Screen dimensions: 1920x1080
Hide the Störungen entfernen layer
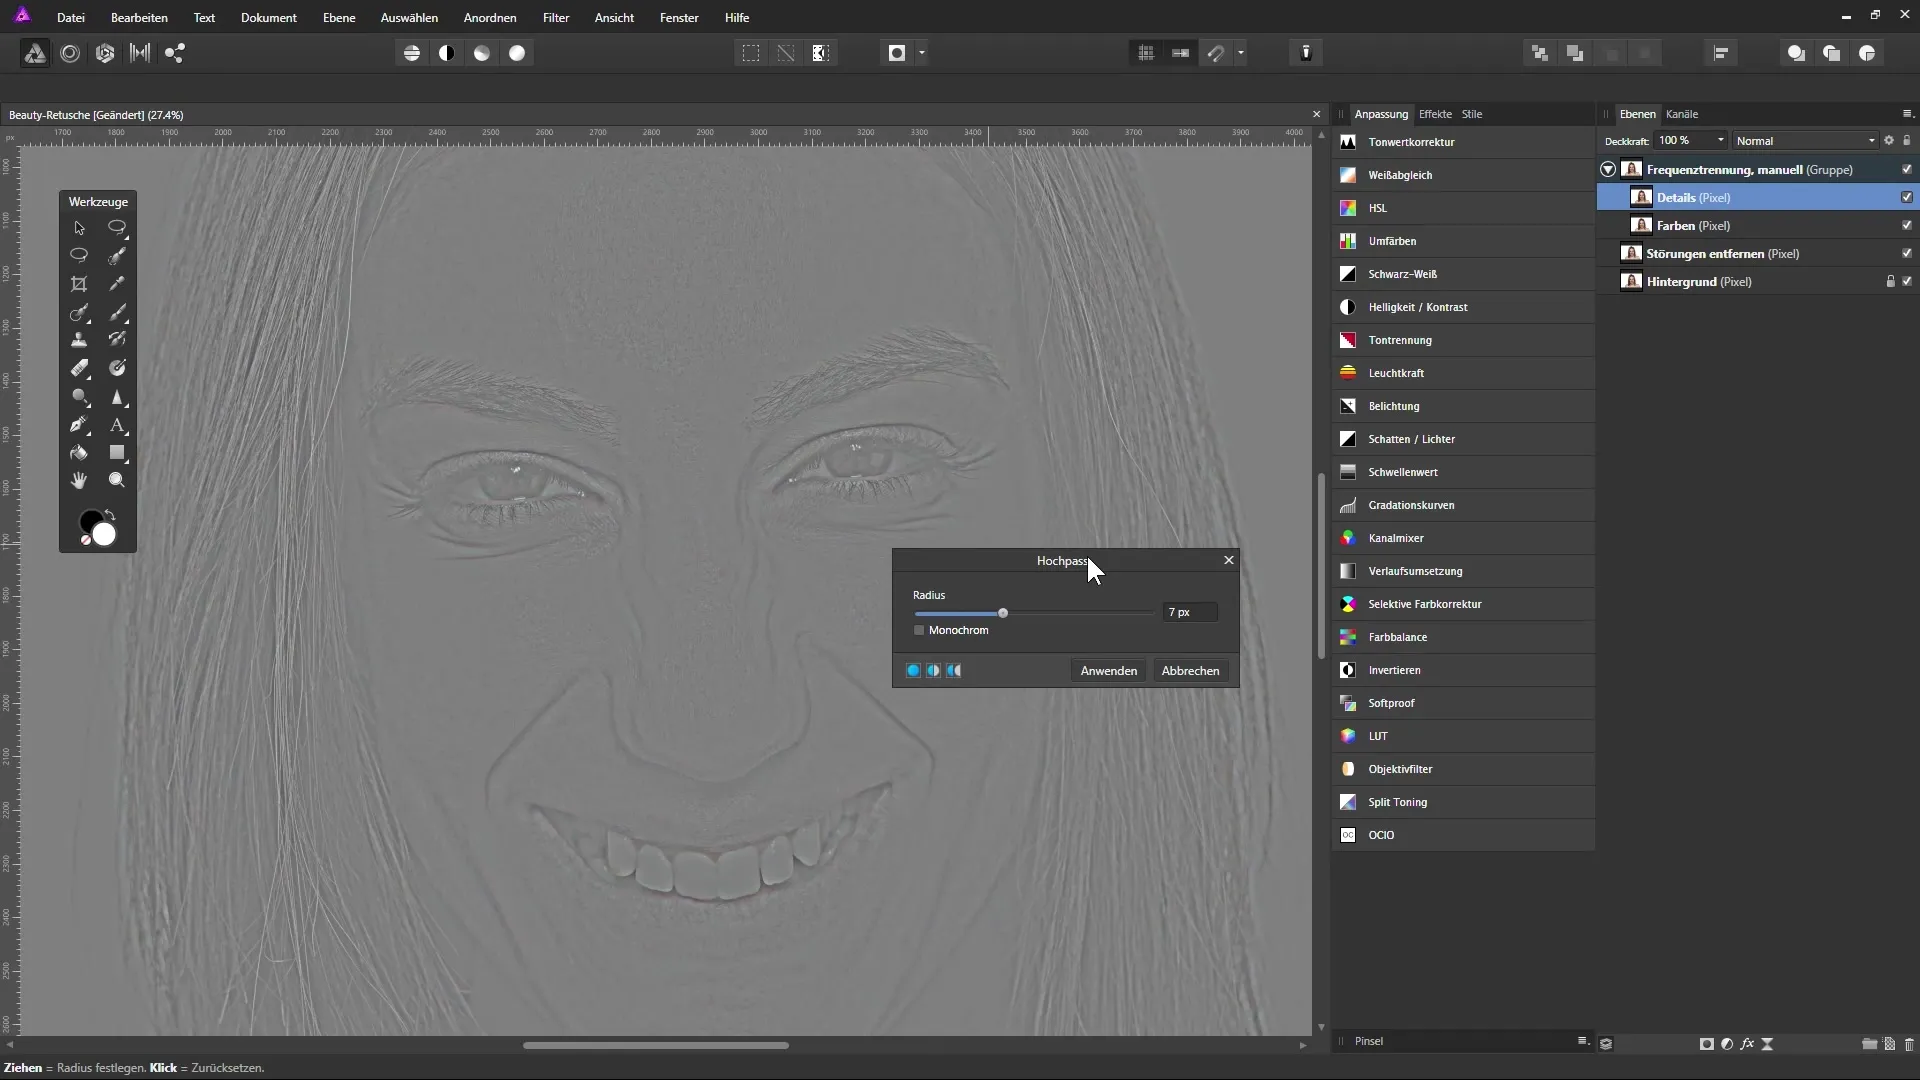click(x=1907, y=253)
